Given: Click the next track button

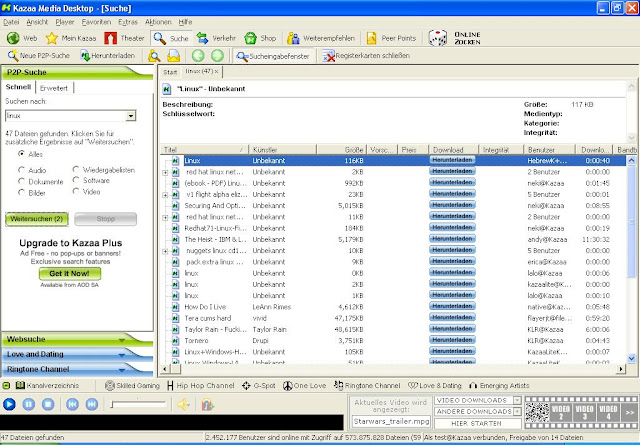Looking at the screenshot, I should (x=92, y=405).
